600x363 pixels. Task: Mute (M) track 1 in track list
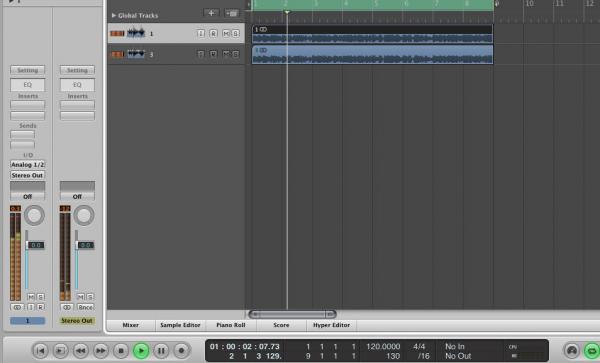point(226,34)
